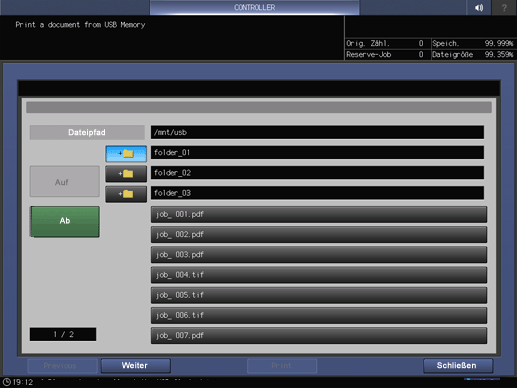Open the folder_02 folder icon button
This screenshot has height=388, width=517.
tap(126, 174)
